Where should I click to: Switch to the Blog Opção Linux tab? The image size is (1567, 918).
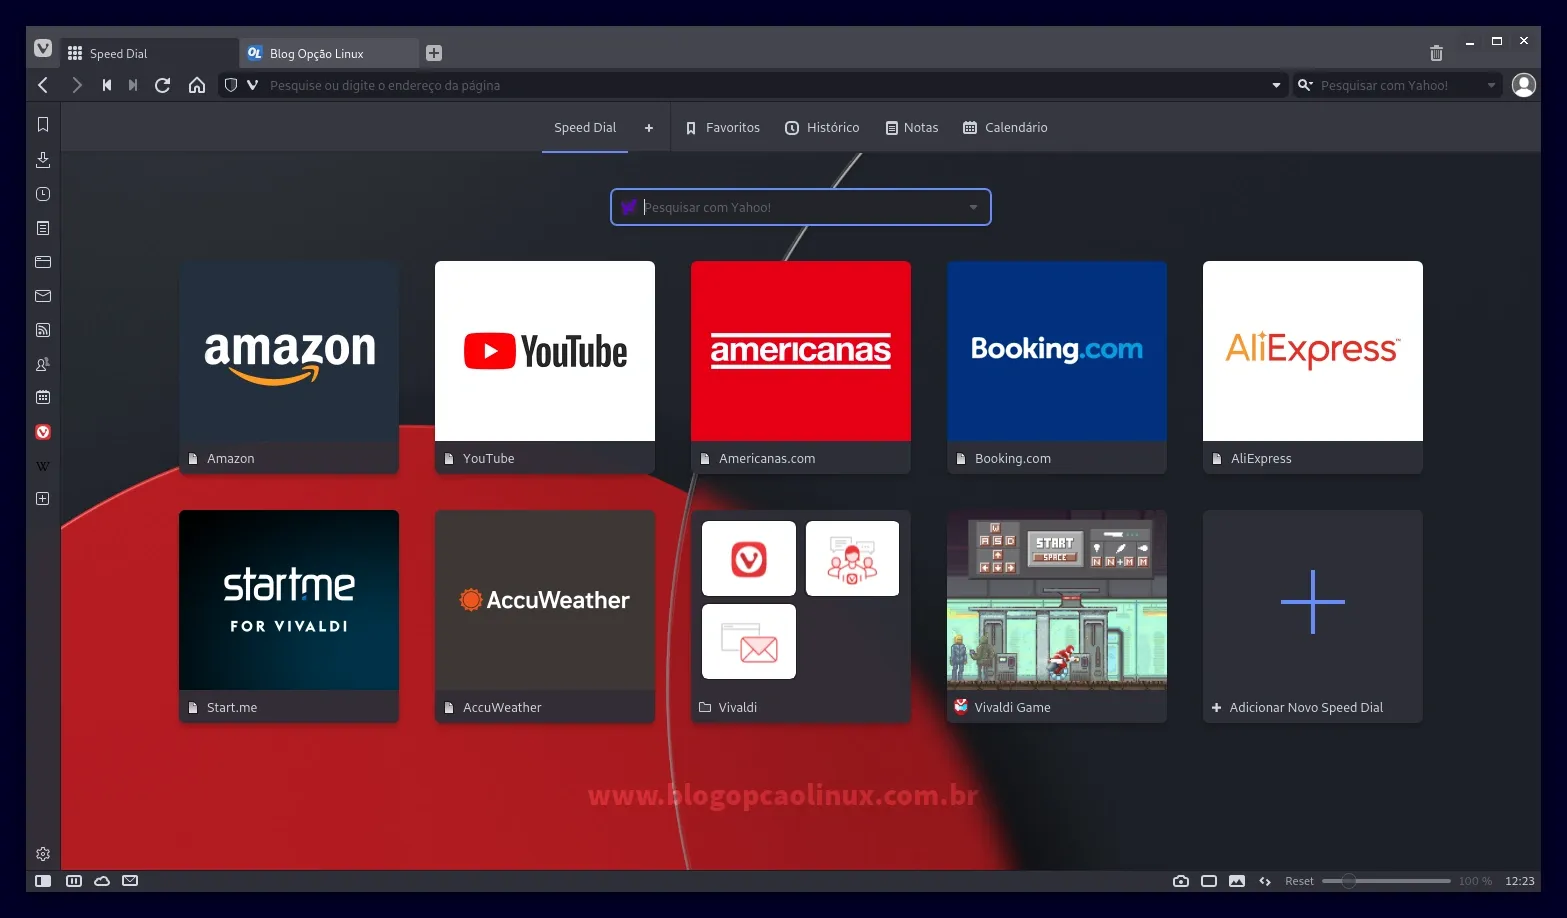(329, 53)
